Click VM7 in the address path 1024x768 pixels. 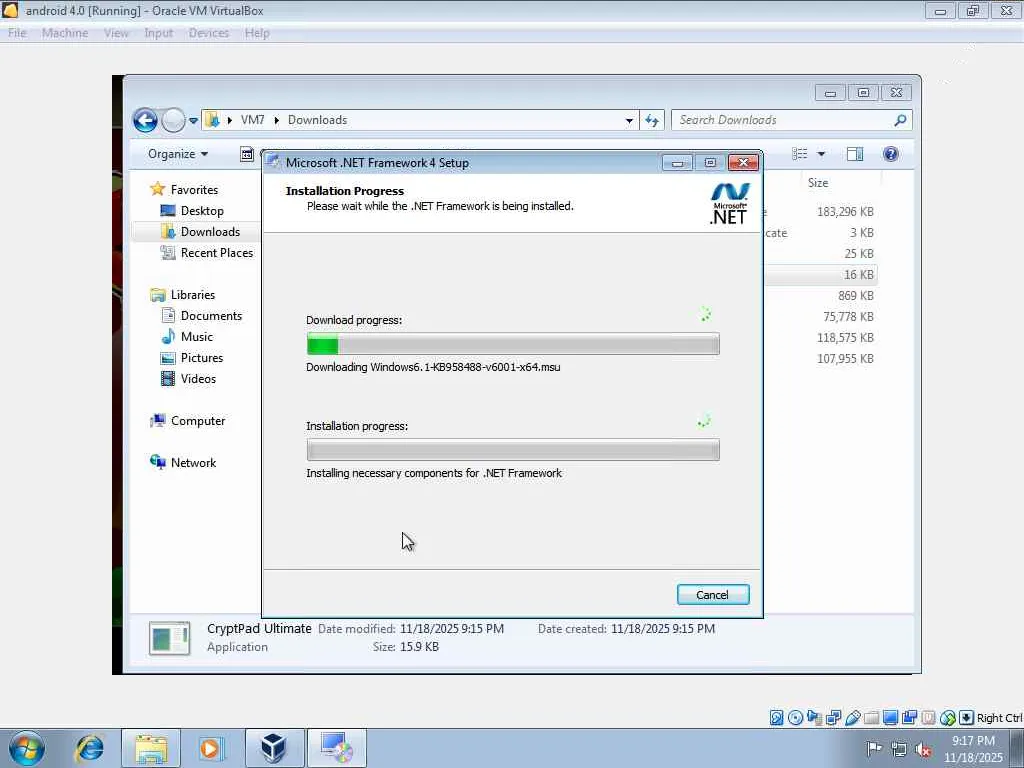[x=253, y=120]
